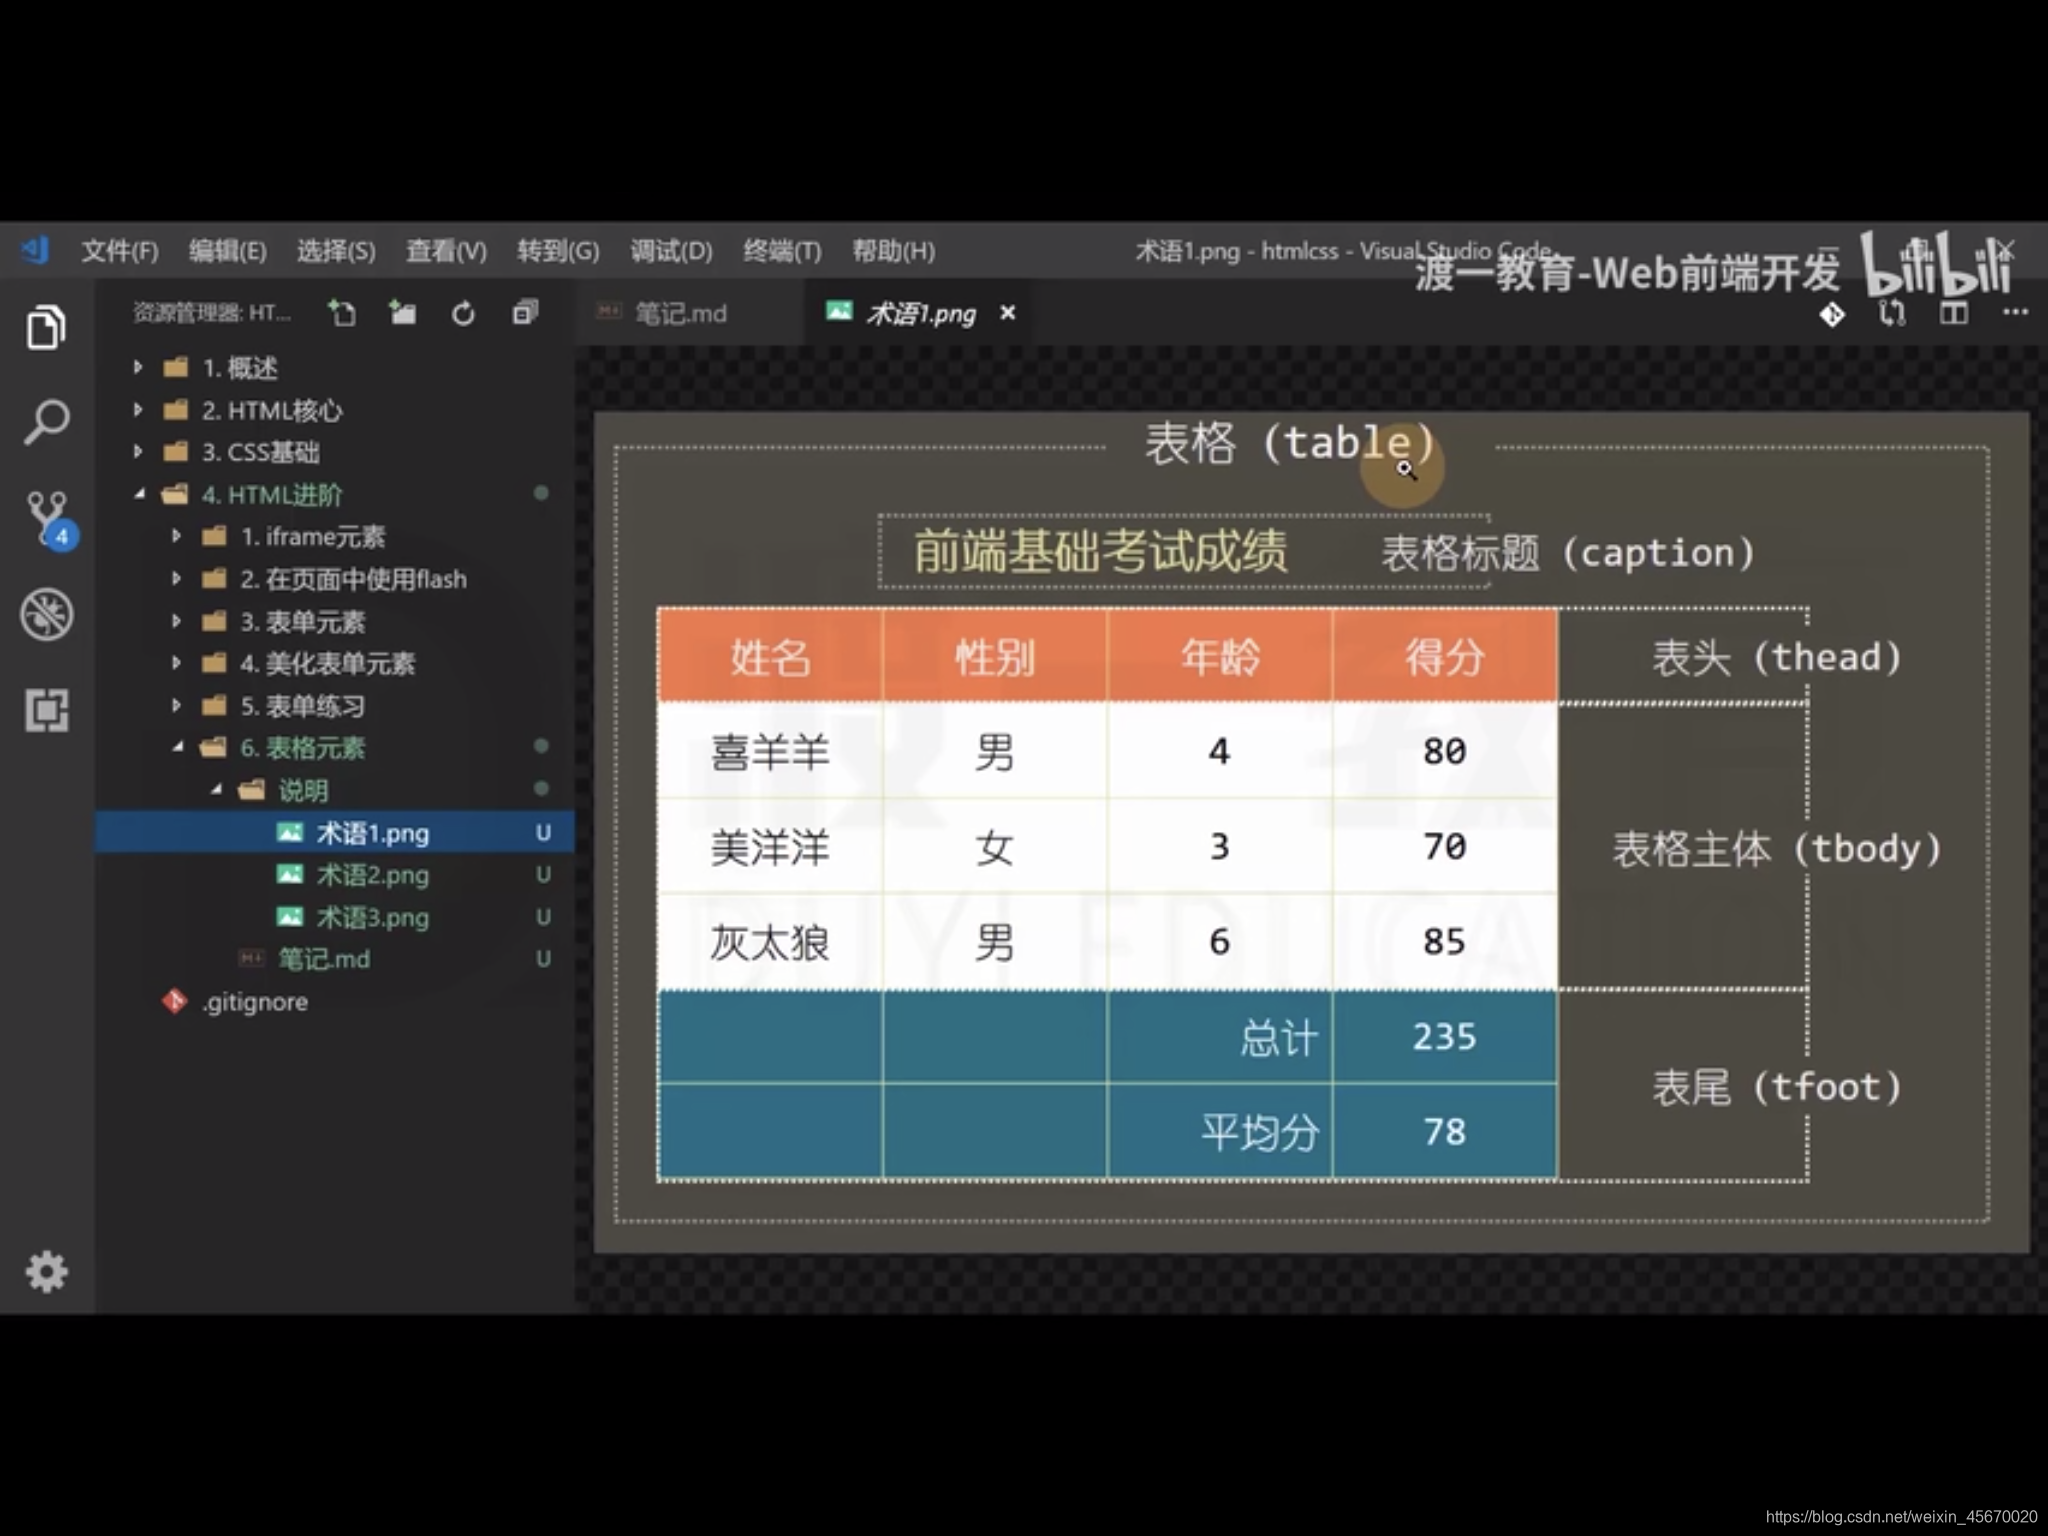Image resolution: width=2048 pixels, height=1536 pixels.
Task: Open 术语2.png file in explorer
Action: coord(335,875)
